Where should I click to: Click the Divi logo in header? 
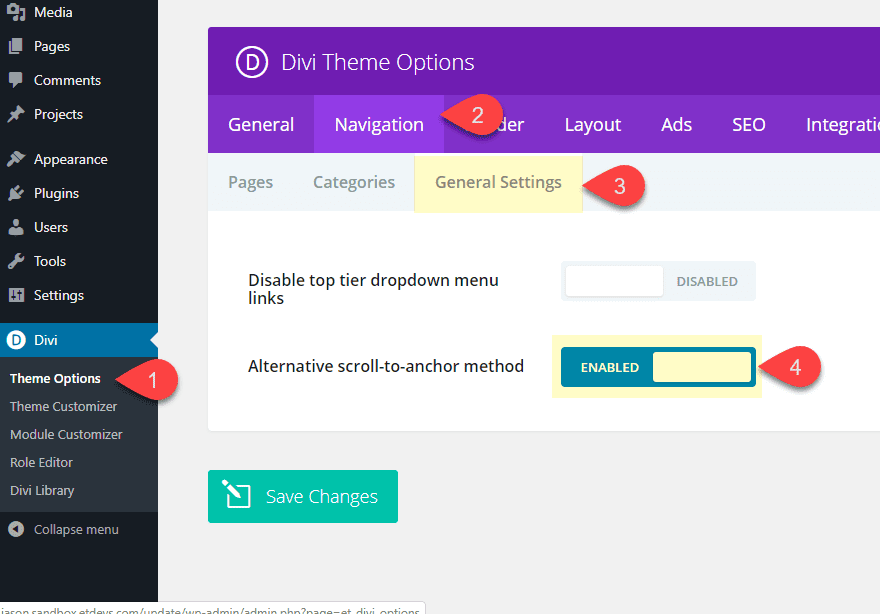click(252, 62)
